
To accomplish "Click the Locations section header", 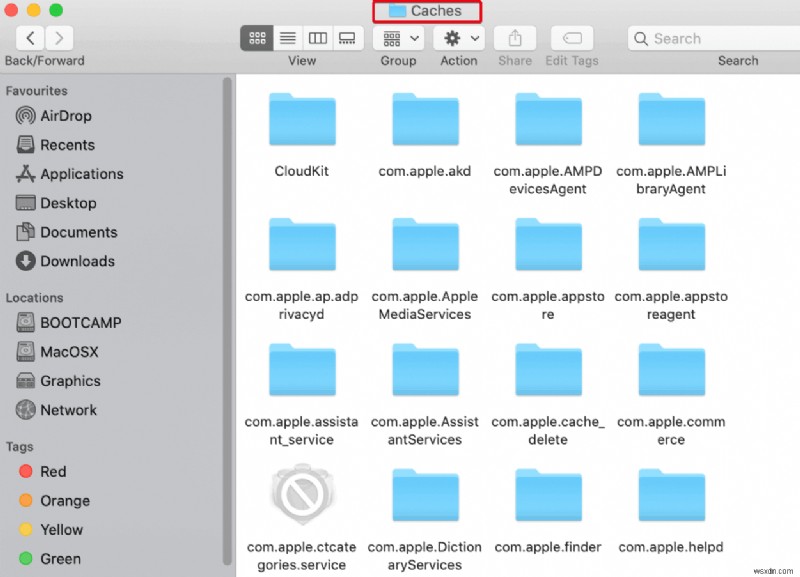I will click(x=35, y=297).
